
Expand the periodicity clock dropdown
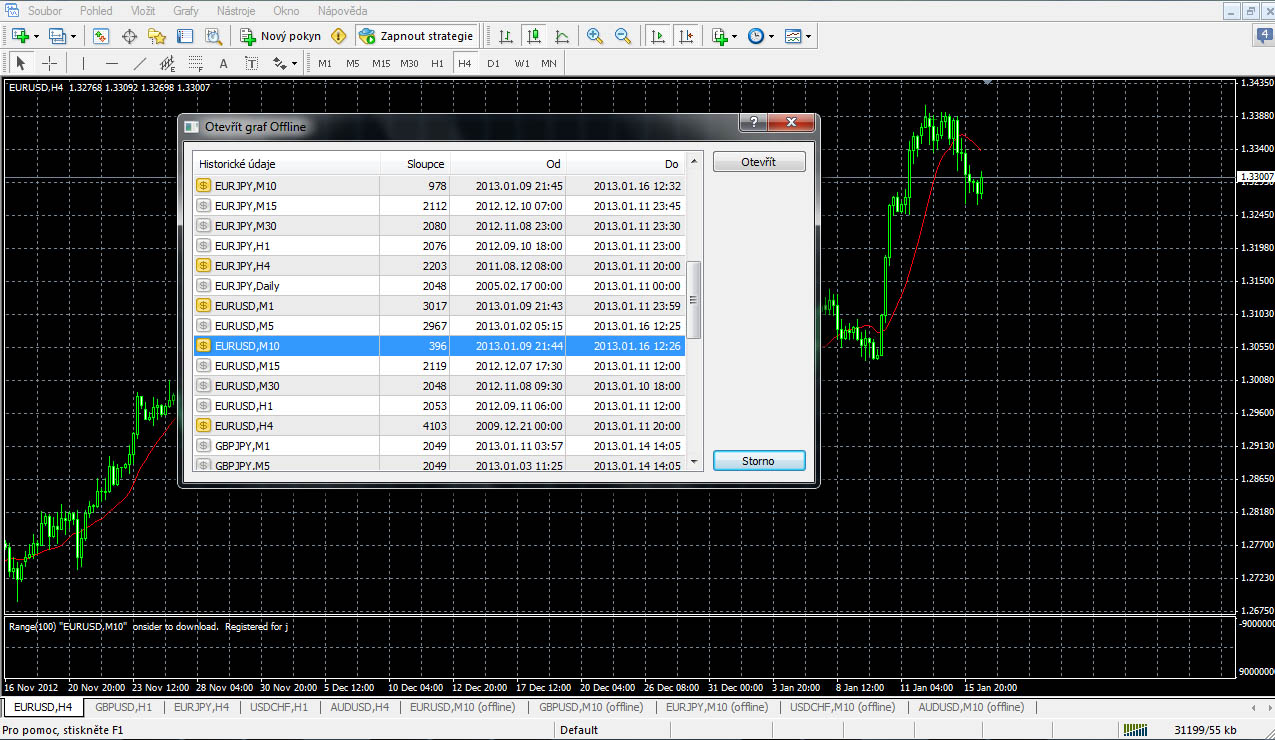(772, 37)
